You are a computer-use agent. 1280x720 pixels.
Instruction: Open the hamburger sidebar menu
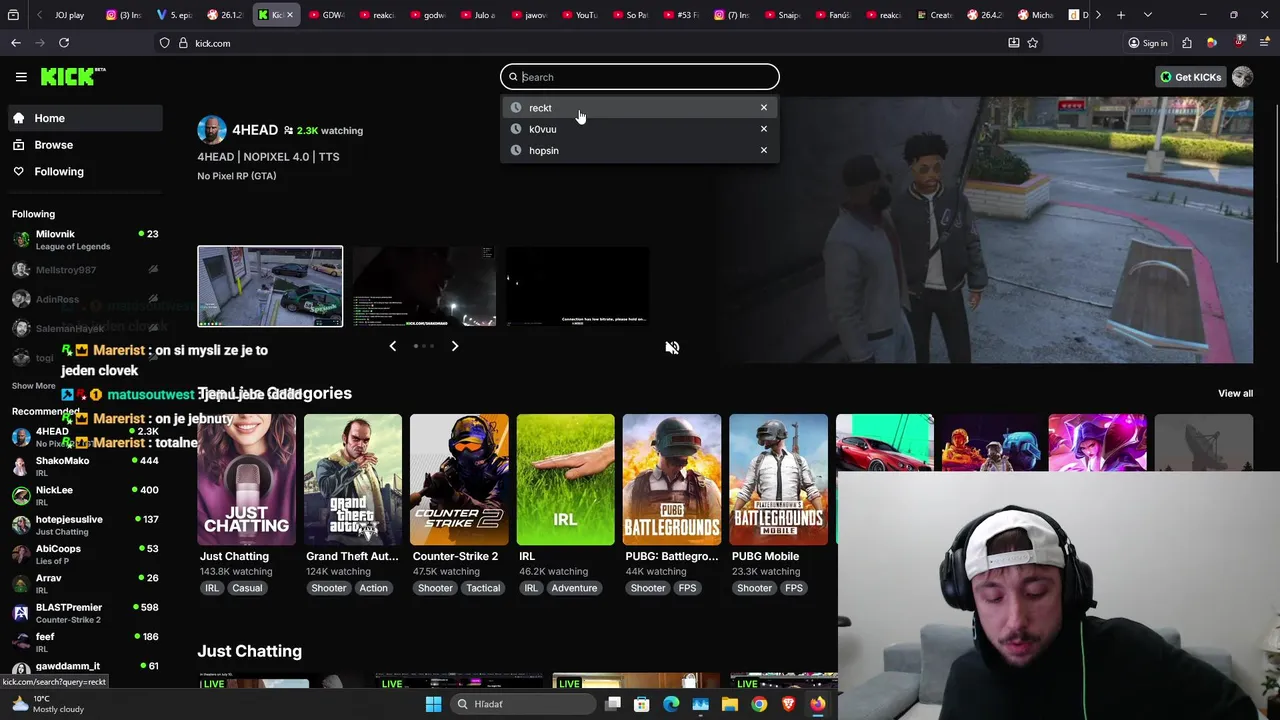21,77
